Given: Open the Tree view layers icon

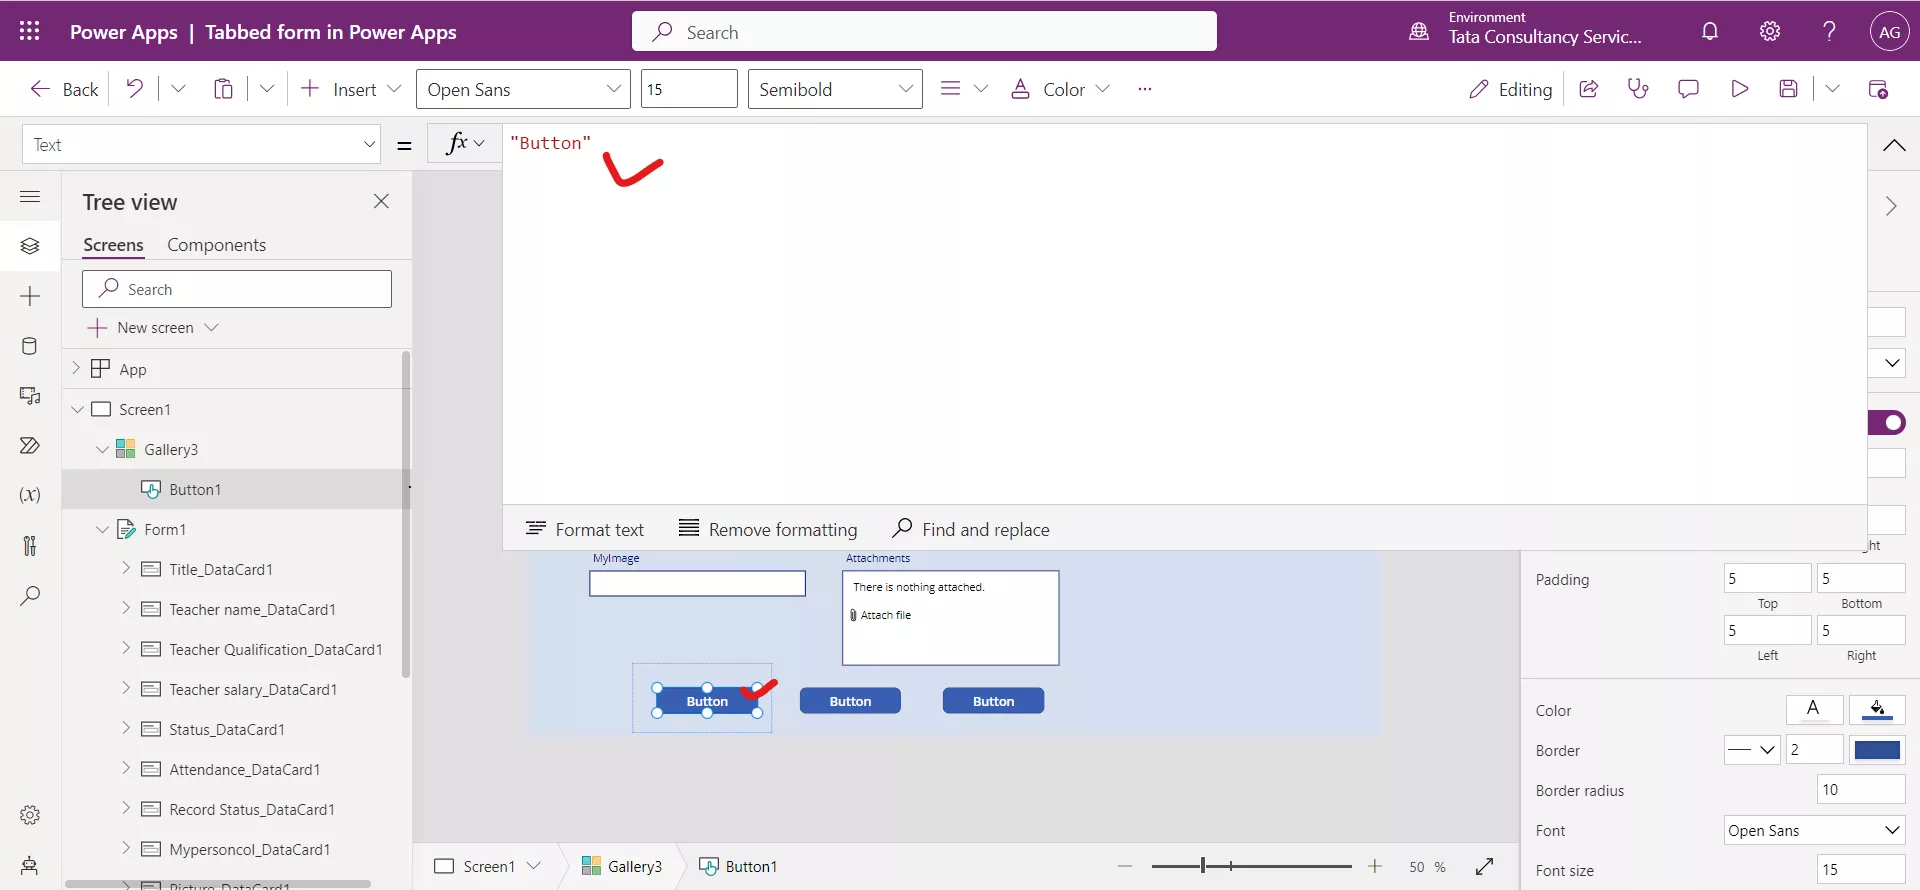Looking at the screenshot, I should (x=30, y=246).
